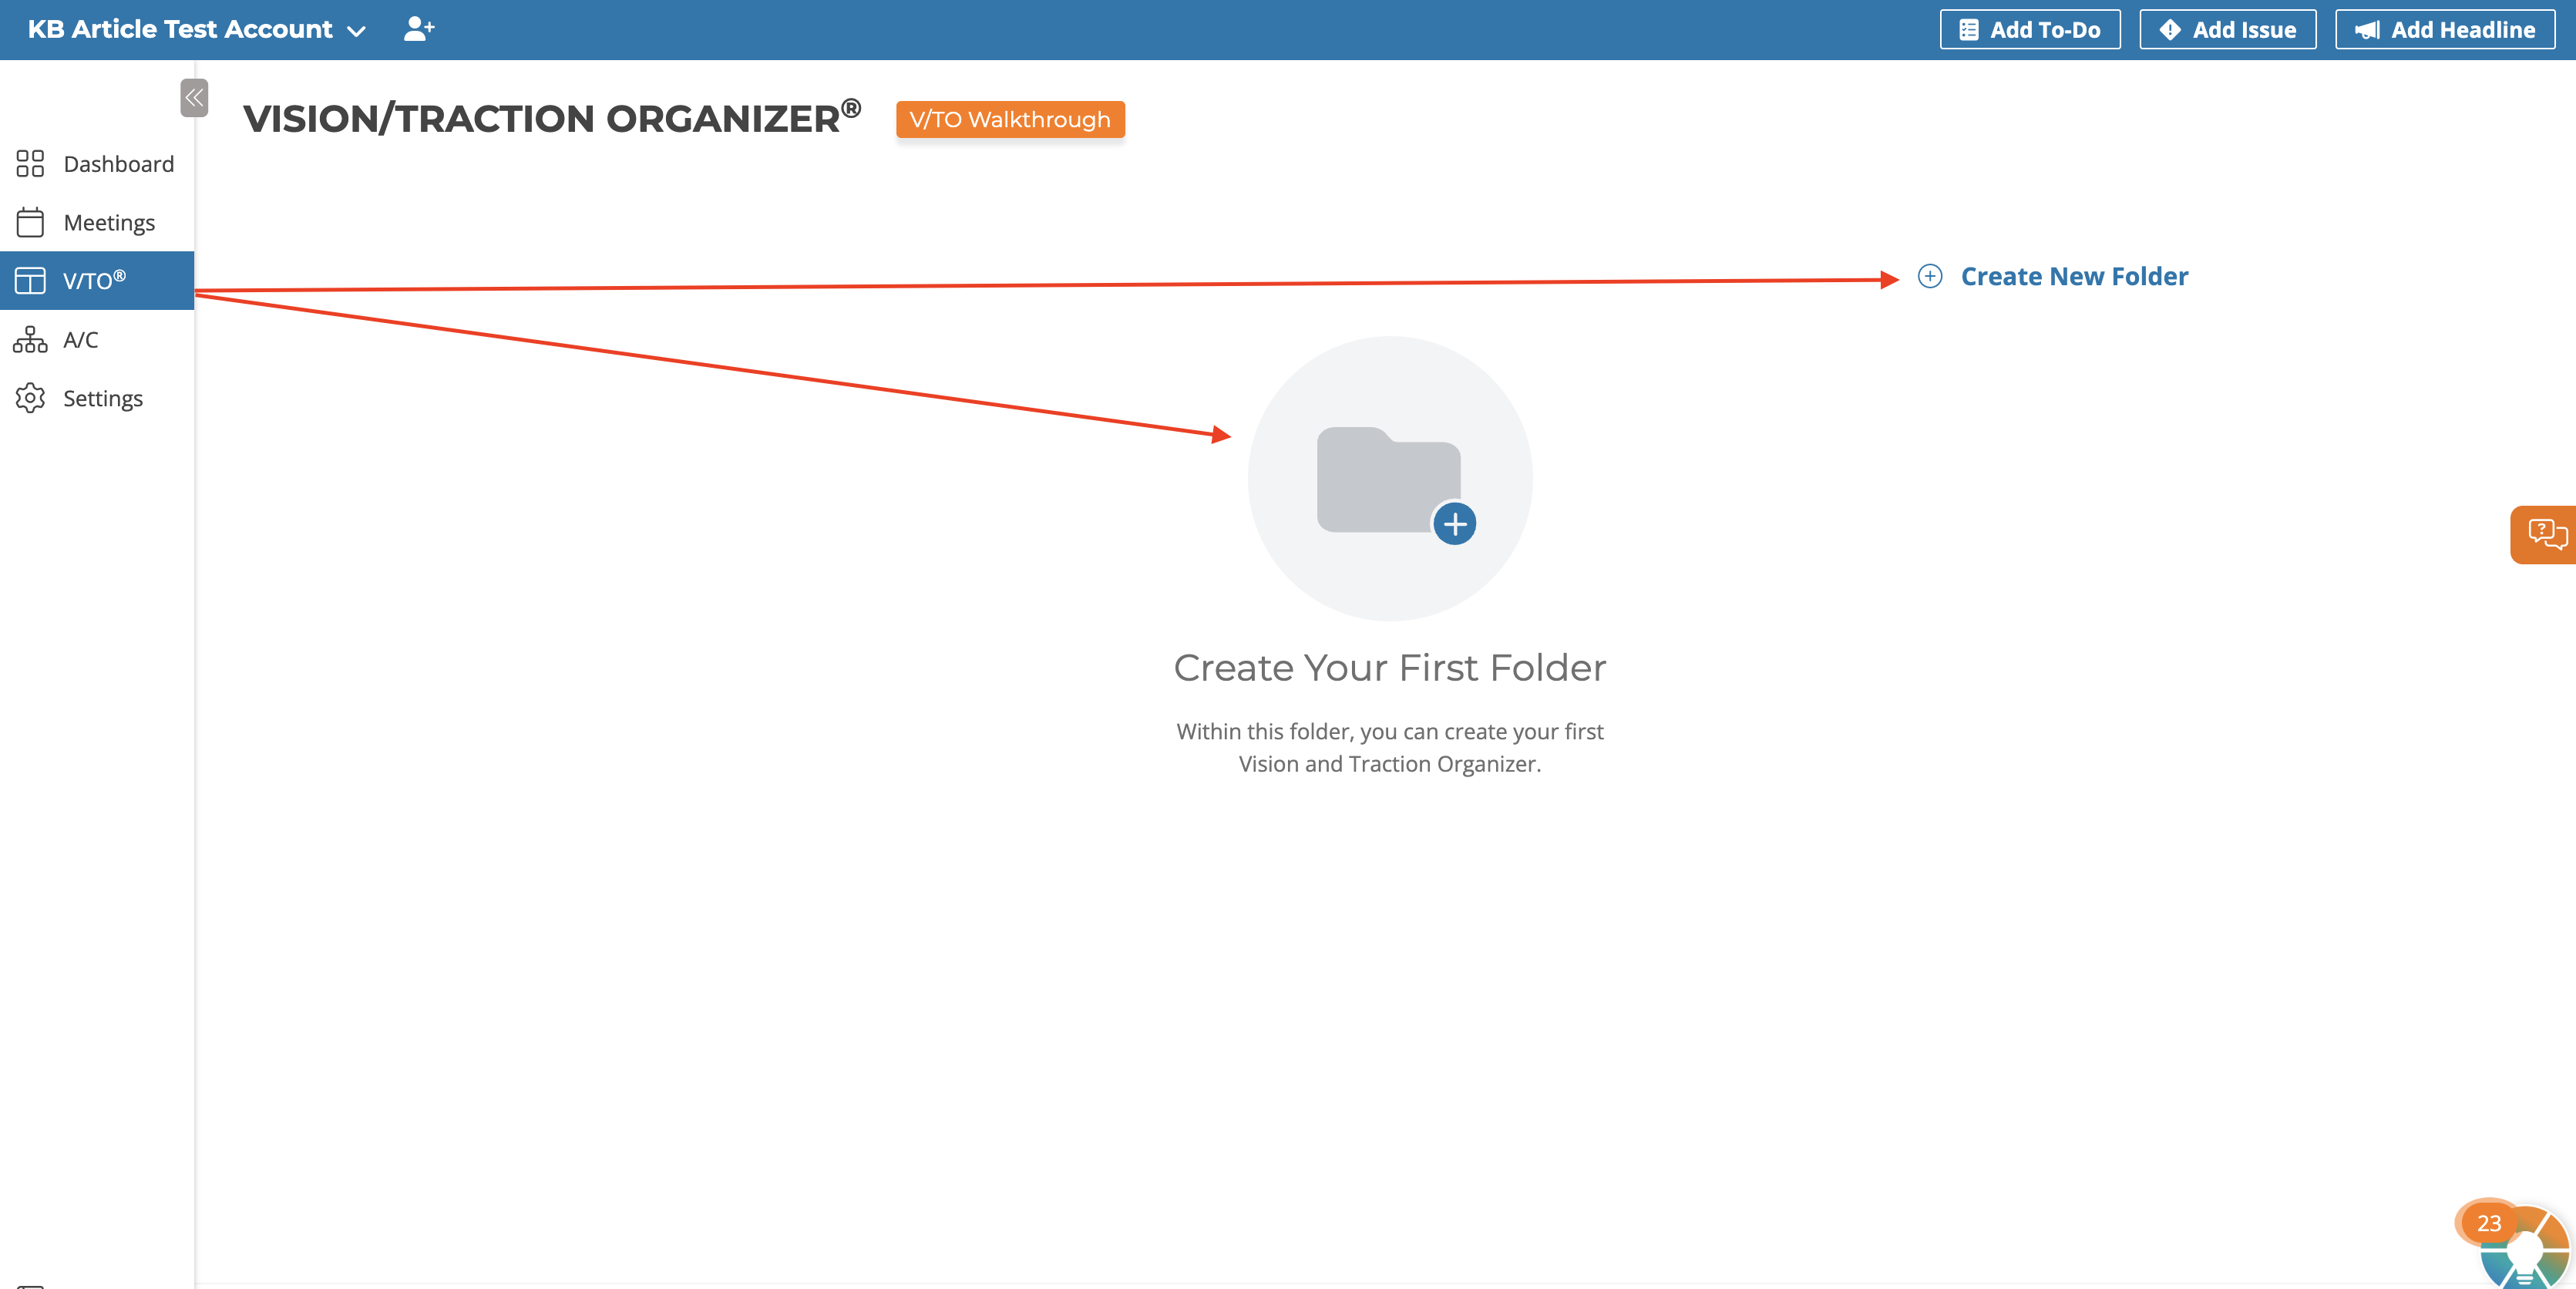This screenshot has height=1289, width=2576.
Task: Click the plus circle beside Create New Folder
Action: (x=1930, y=276)
